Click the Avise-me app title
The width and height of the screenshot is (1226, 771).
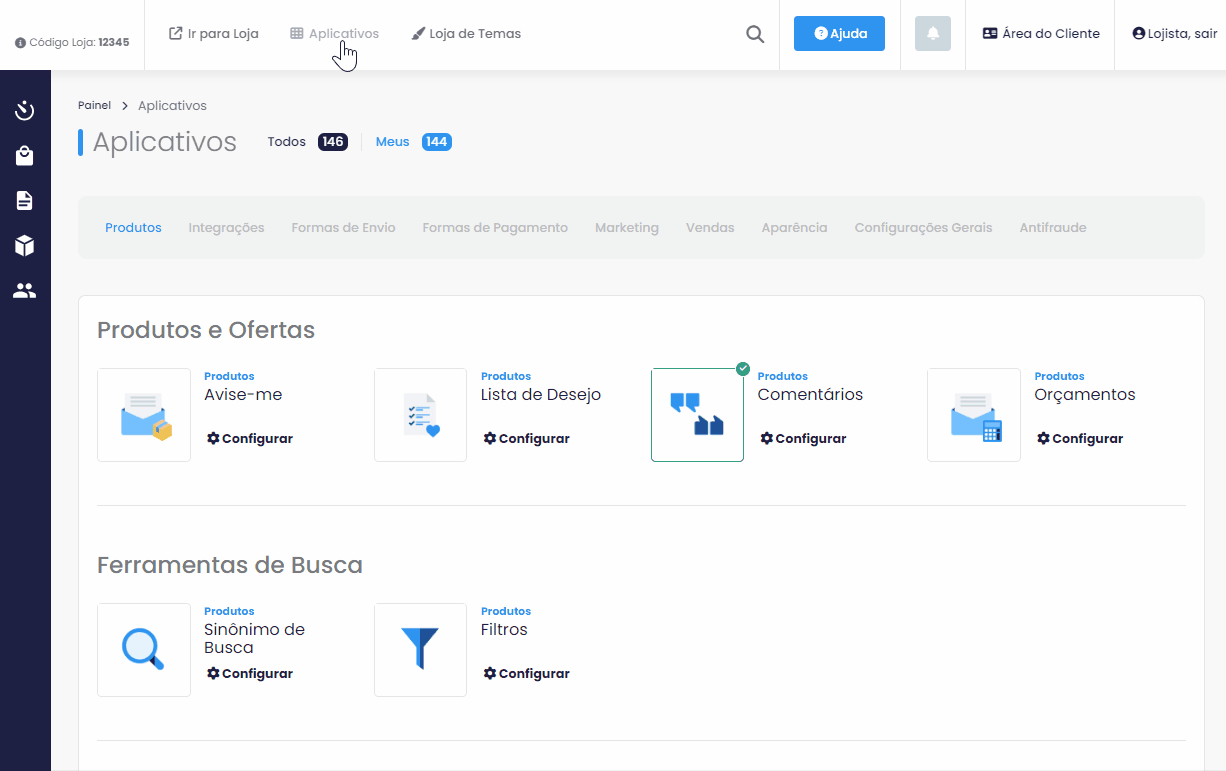243,395
